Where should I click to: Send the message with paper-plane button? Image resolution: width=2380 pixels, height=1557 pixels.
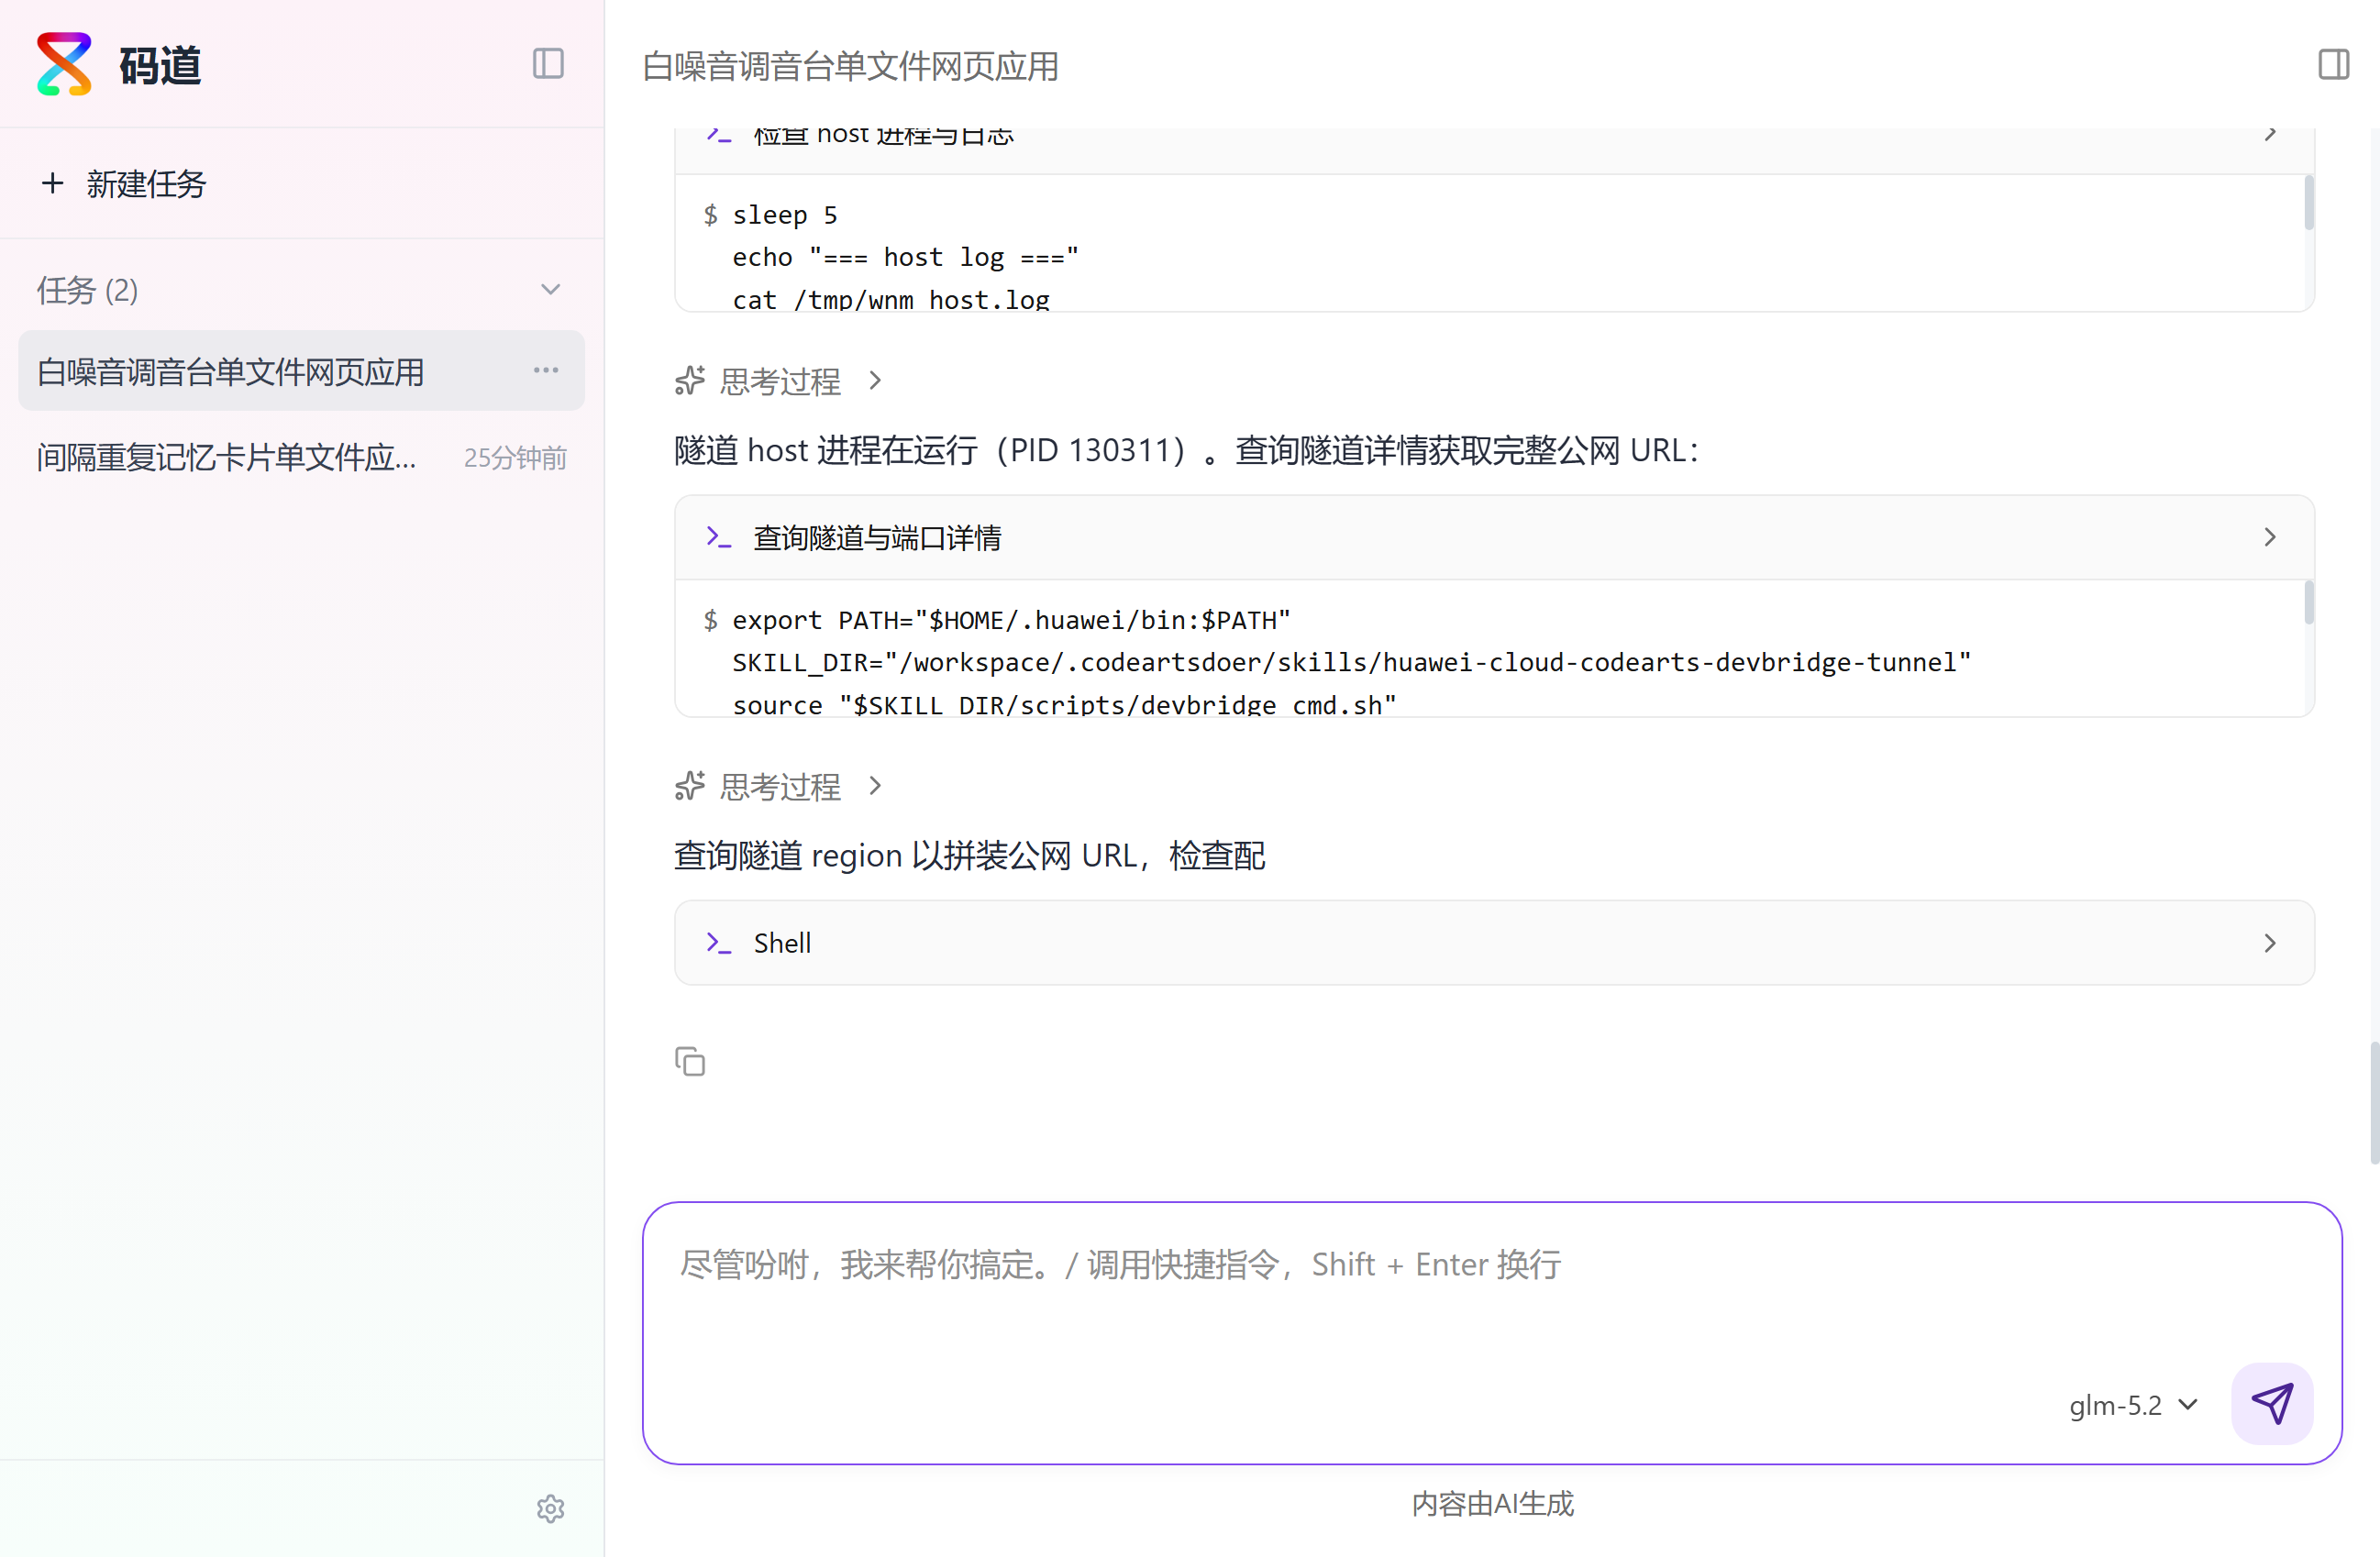pyautogui.click(x=2272, y=1403)
